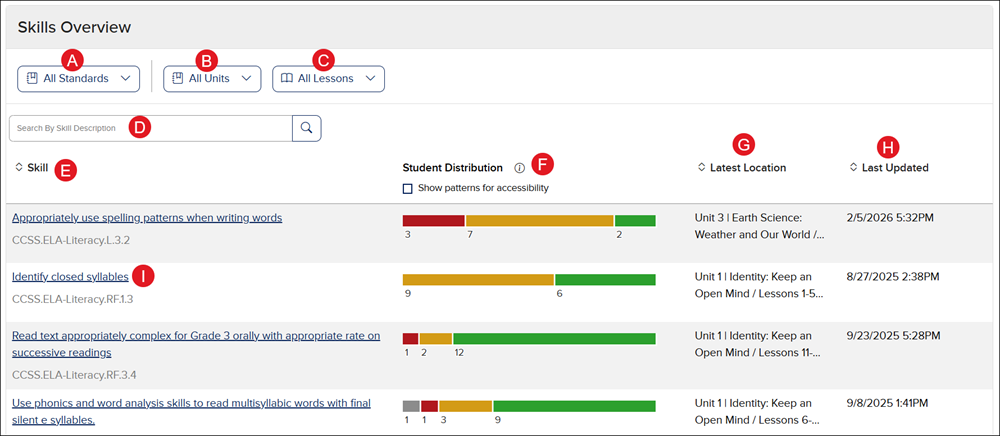
Task: Focus the Search By Skill Description field
Action: pos(150,128)
